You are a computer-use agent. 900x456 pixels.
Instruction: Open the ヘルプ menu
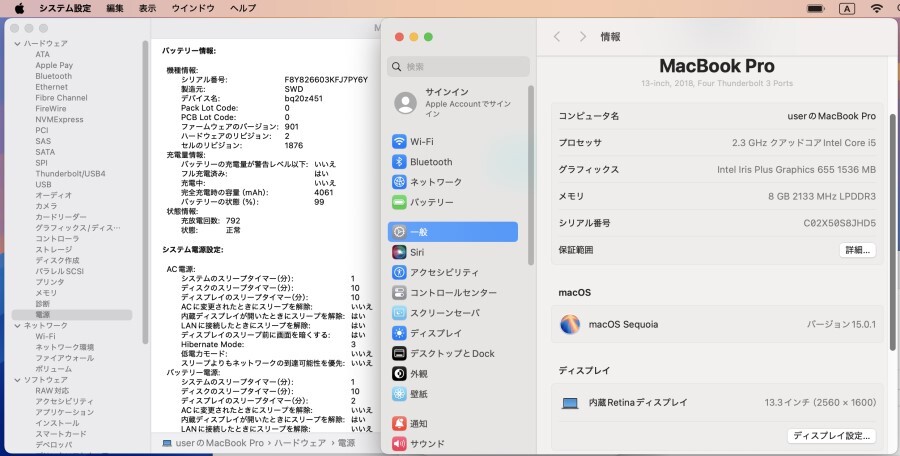point(243,8)
